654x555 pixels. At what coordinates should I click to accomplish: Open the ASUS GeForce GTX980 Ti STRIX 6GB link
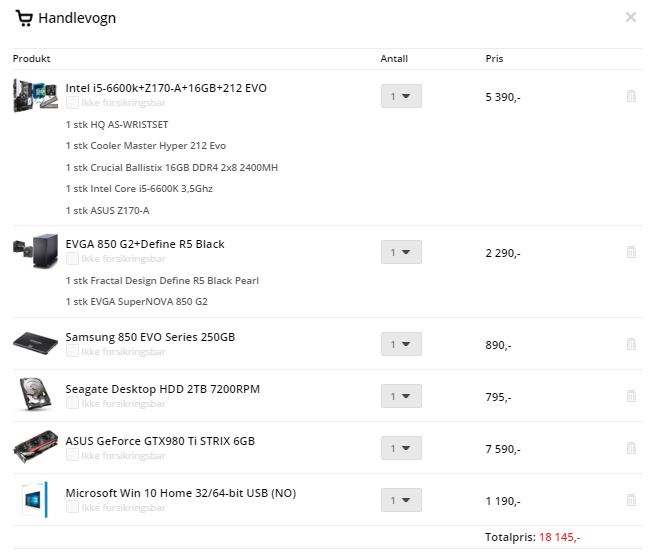point(160,441)
